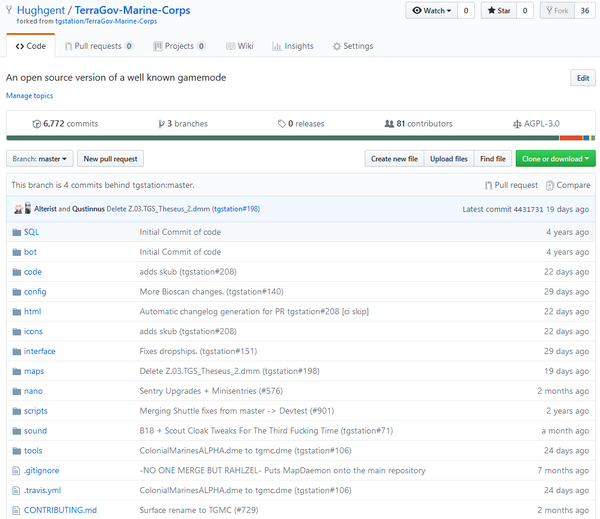Viewport: 600px width, 519px height.
Task: Click the releases tag icon
Action: tap(282, 124)
